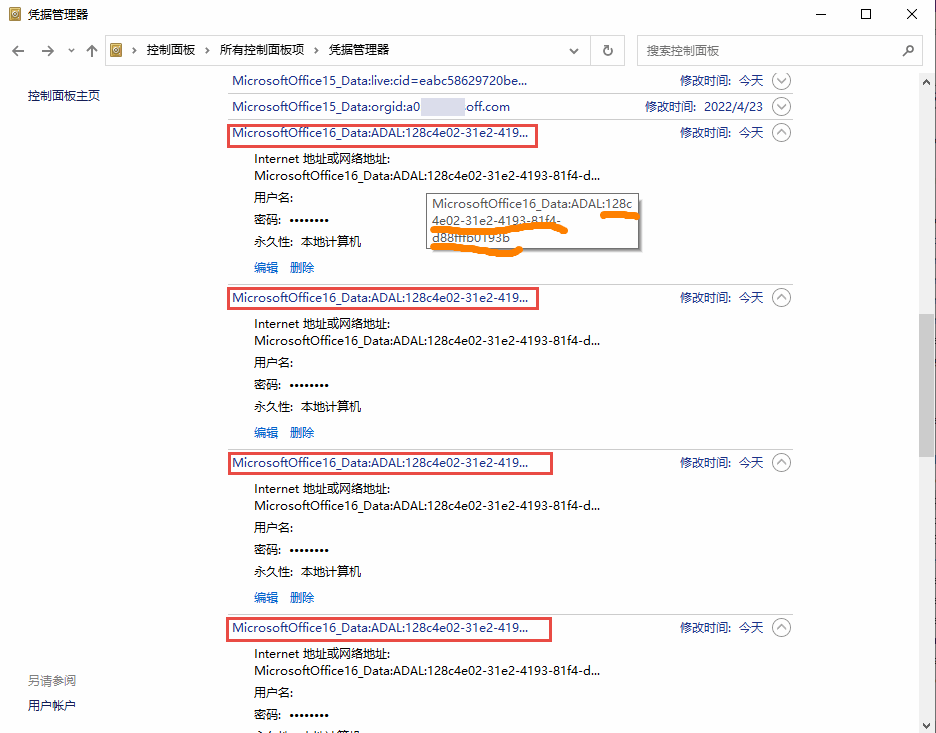Click the scrollbar down arrow
This screenshot has height=733, width=936.
coord(927,724)
